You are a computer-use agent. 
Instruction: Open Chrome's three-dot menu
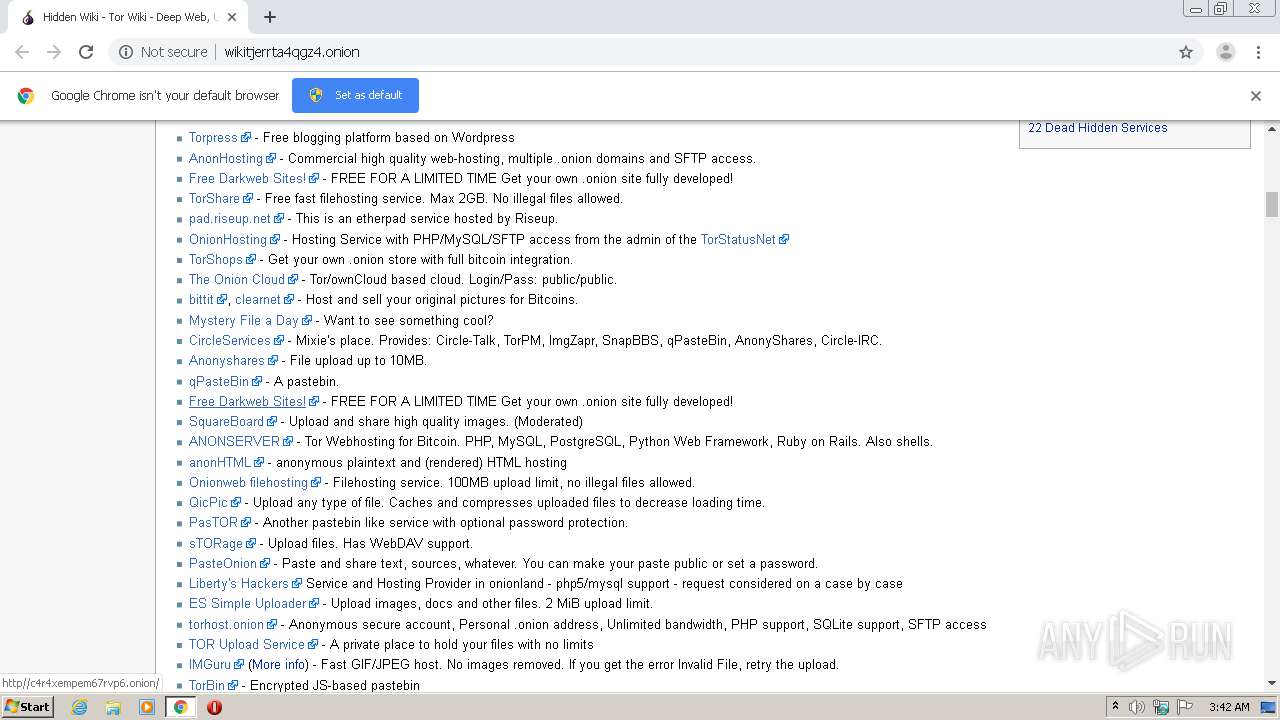tap(1258, 52)
